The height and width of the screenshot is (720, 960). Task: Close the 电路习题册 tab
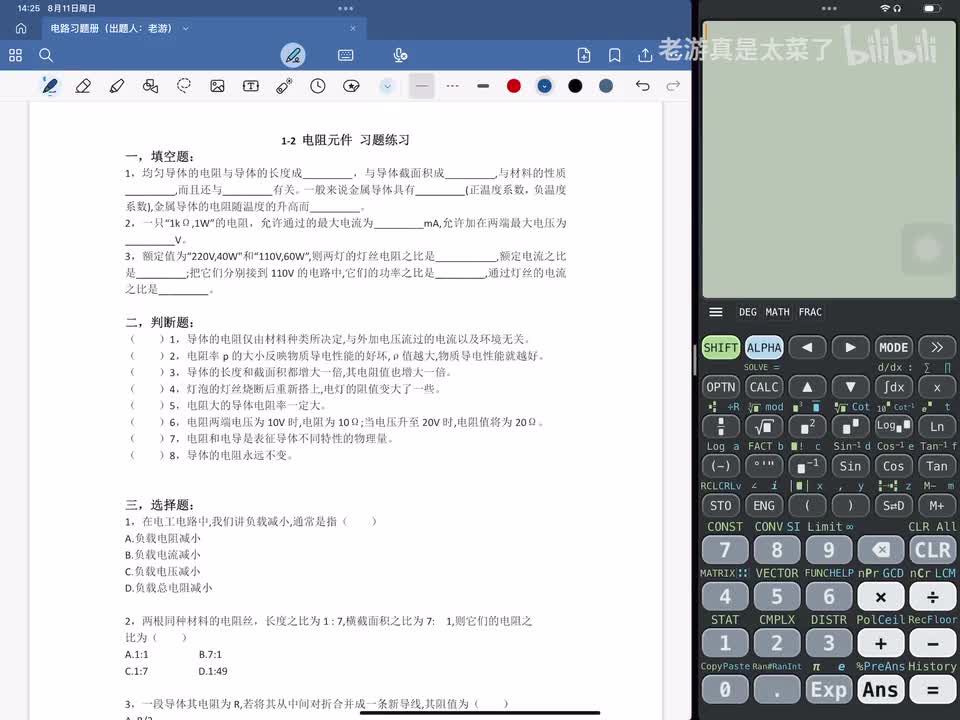coord(353,28)
